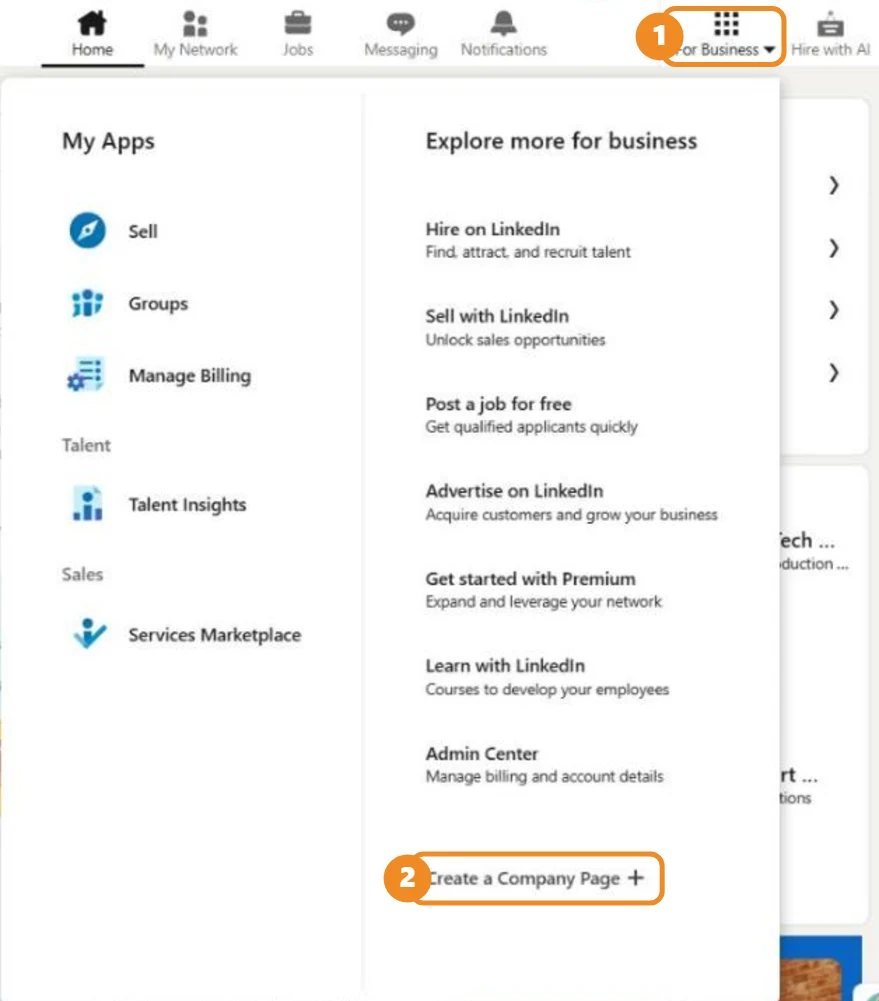Click the For Business grid icon

tap(726, 24)
